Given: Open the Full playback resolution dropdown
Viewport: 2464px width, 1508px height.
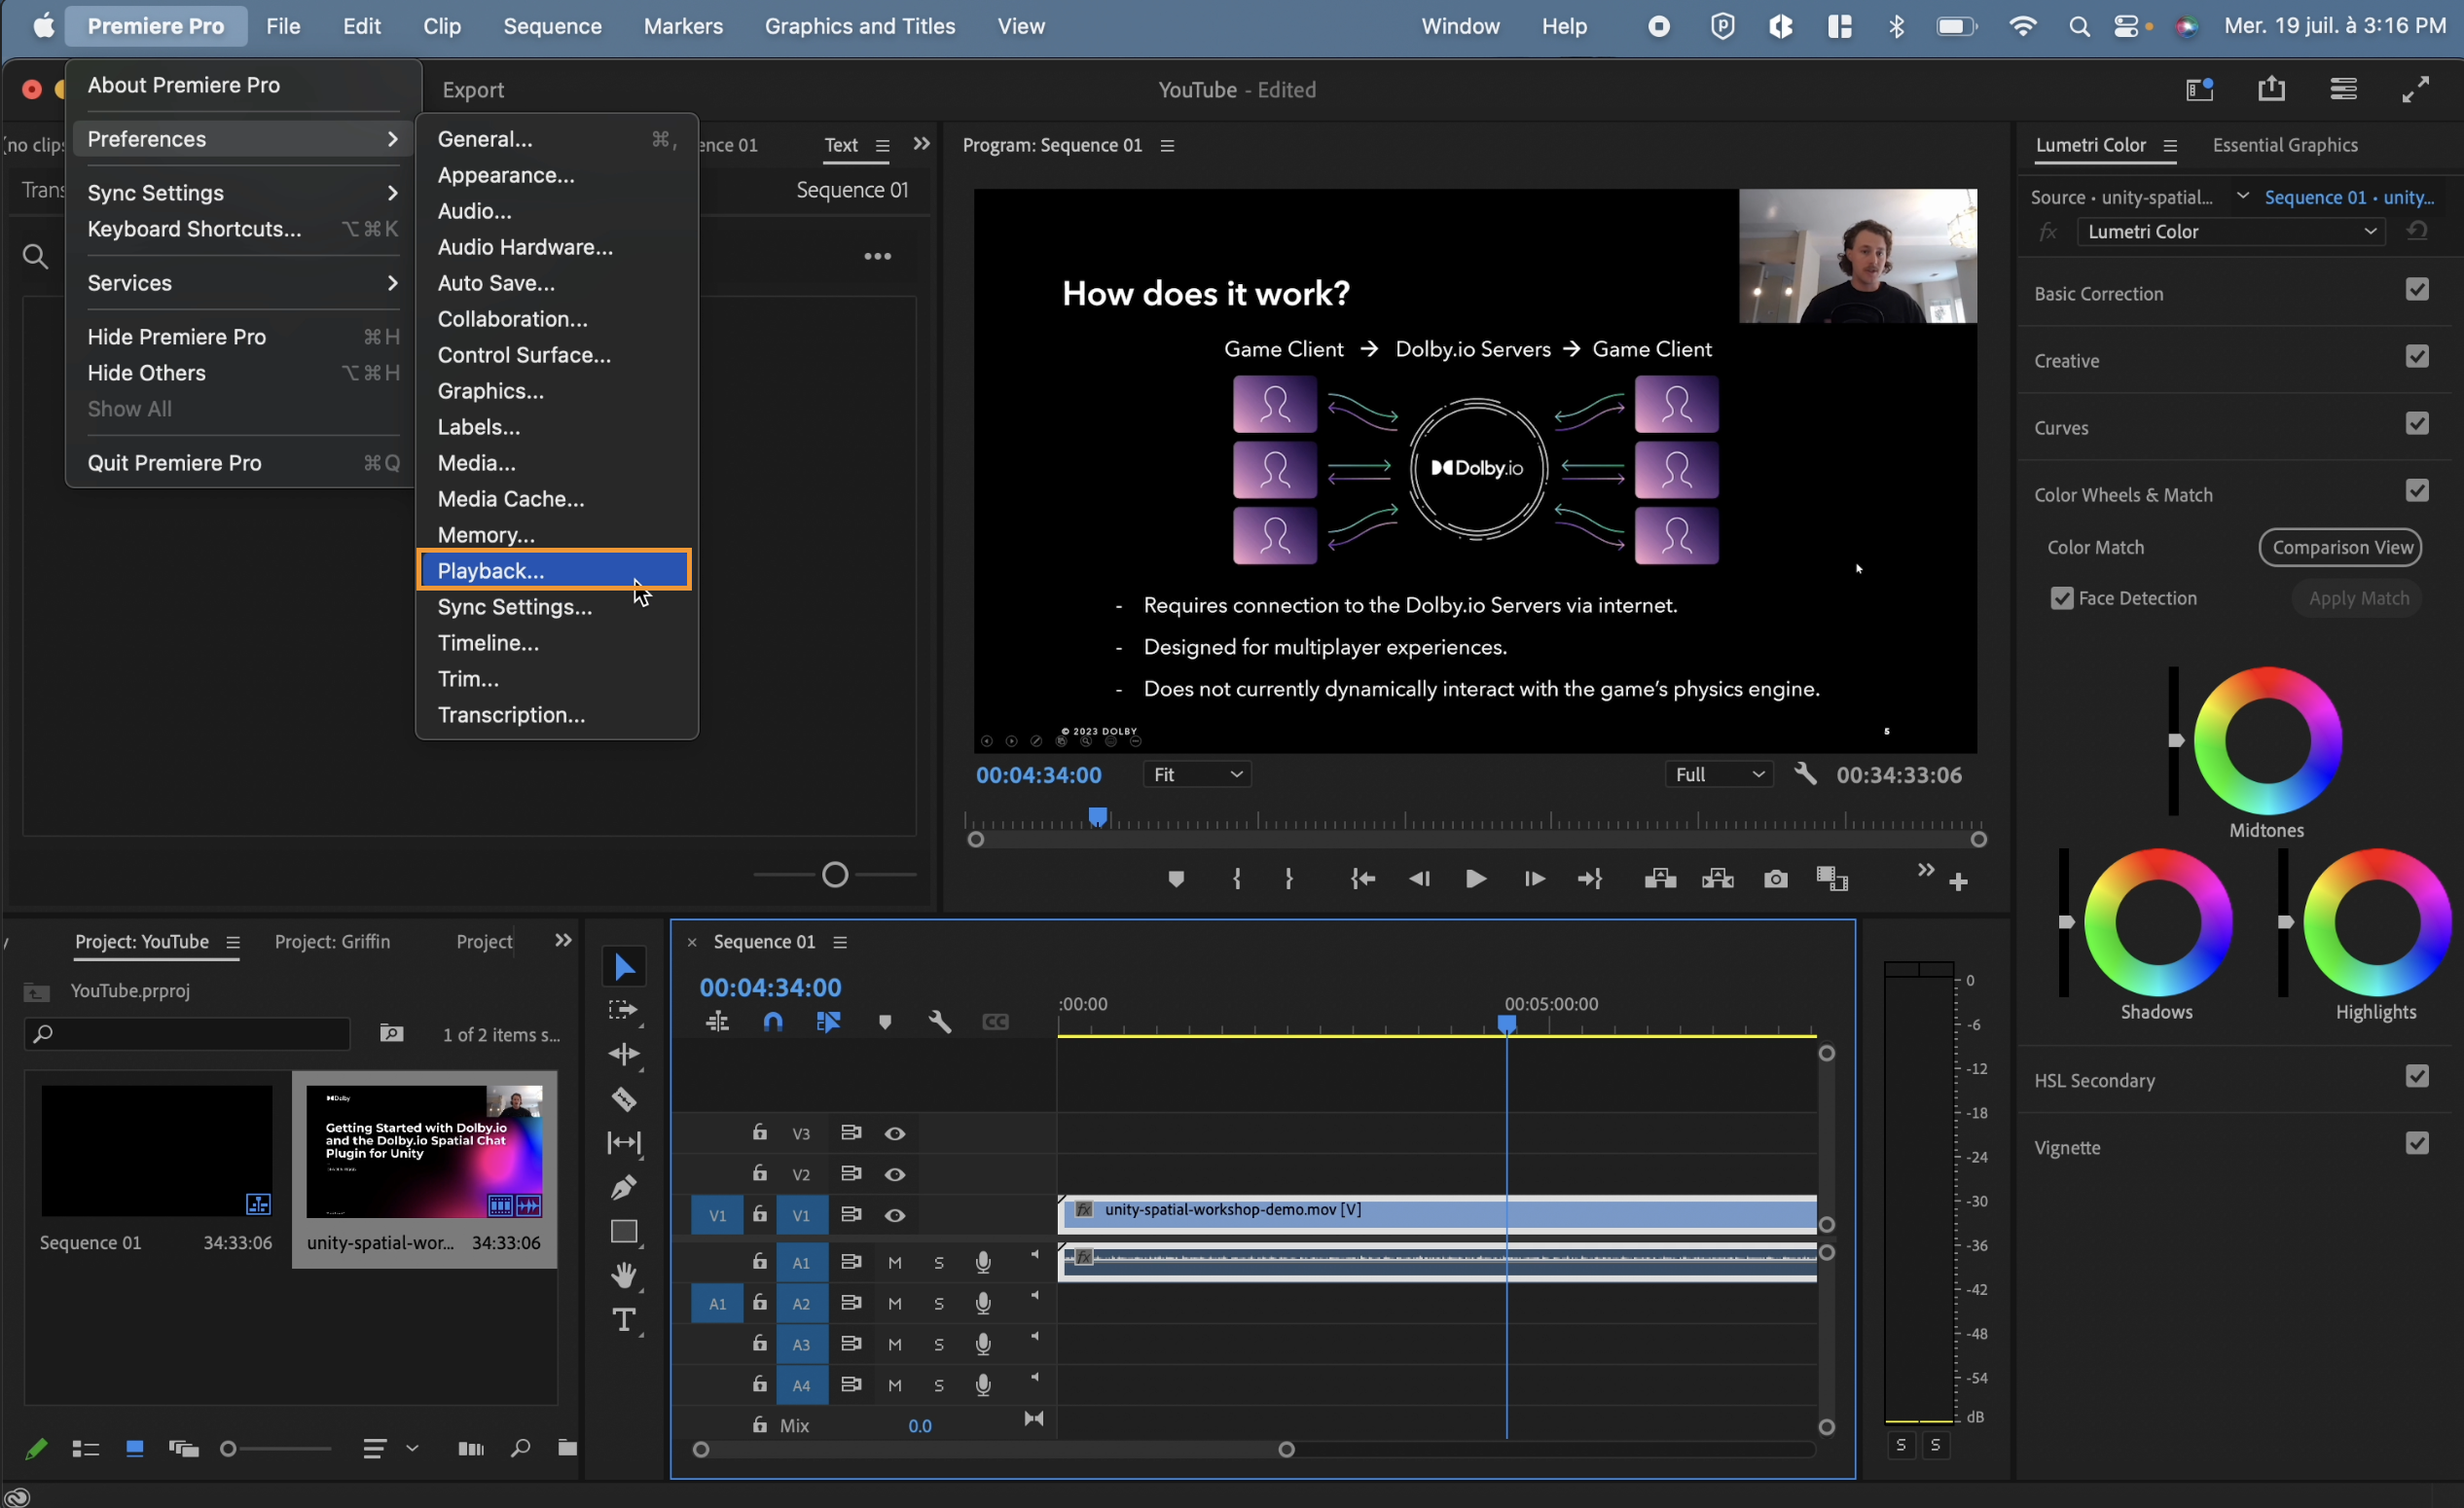Looking at the screenshot, I should 1718,774.
